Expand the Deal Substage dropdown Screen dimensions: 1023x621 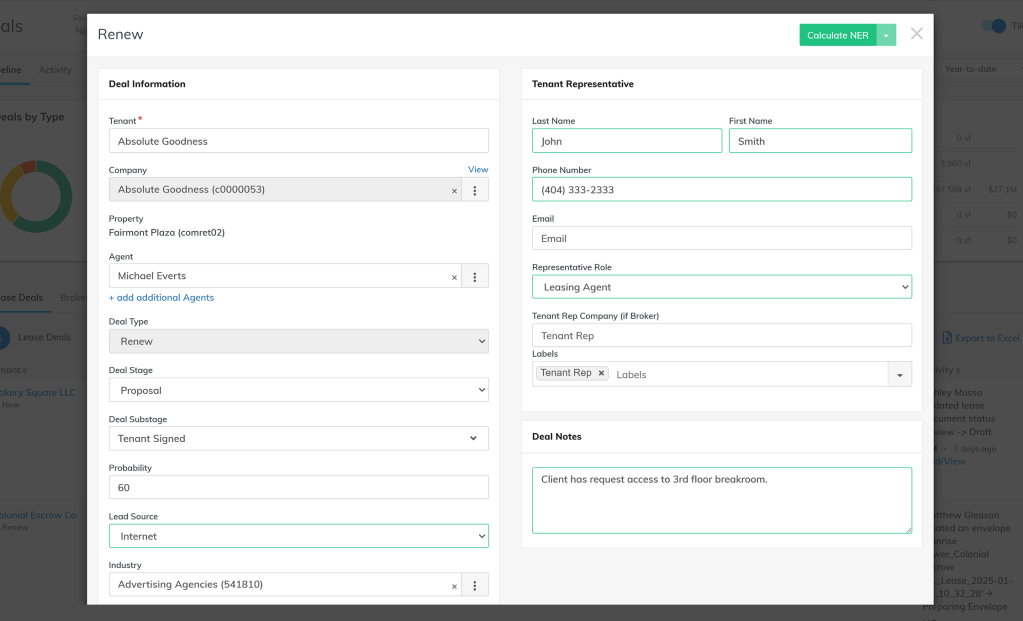tap(298, 438)
